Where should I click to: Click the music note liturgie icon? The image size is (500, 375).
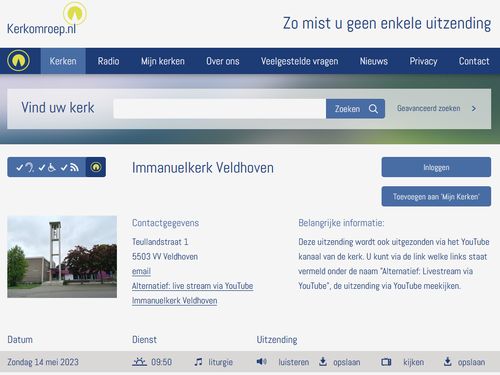[x=198, y=362]
